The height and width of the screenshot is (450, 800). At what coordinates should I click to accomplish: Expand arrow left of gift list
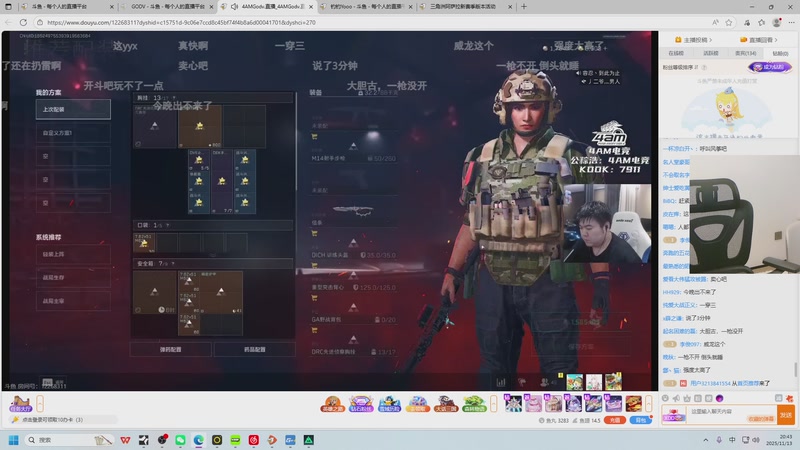[493, 404]
